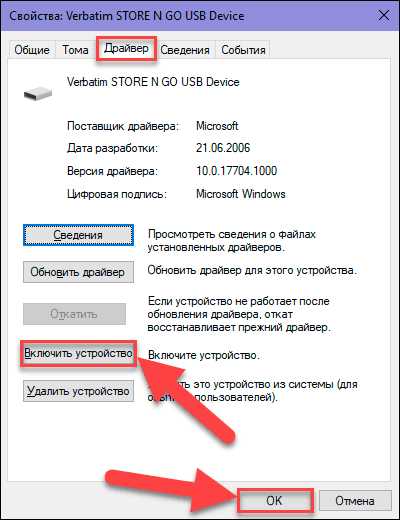Click the USB drive device icon
Image resolution: width=400 pixels, height=520 pixels.
click(x=38, y=94)
